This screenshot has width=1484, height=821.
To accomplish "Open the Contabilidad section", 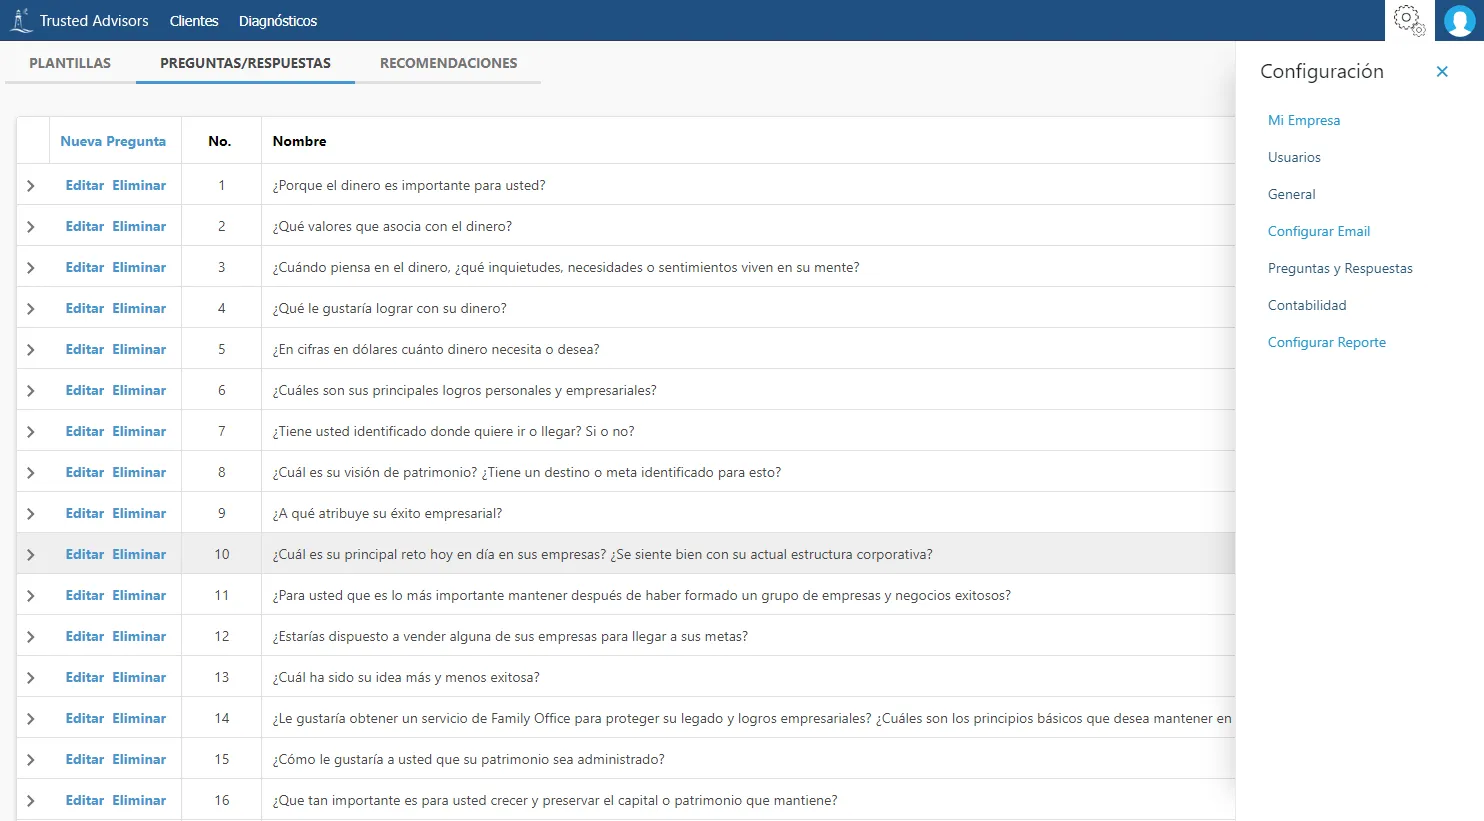I will tap(1306, 304).
